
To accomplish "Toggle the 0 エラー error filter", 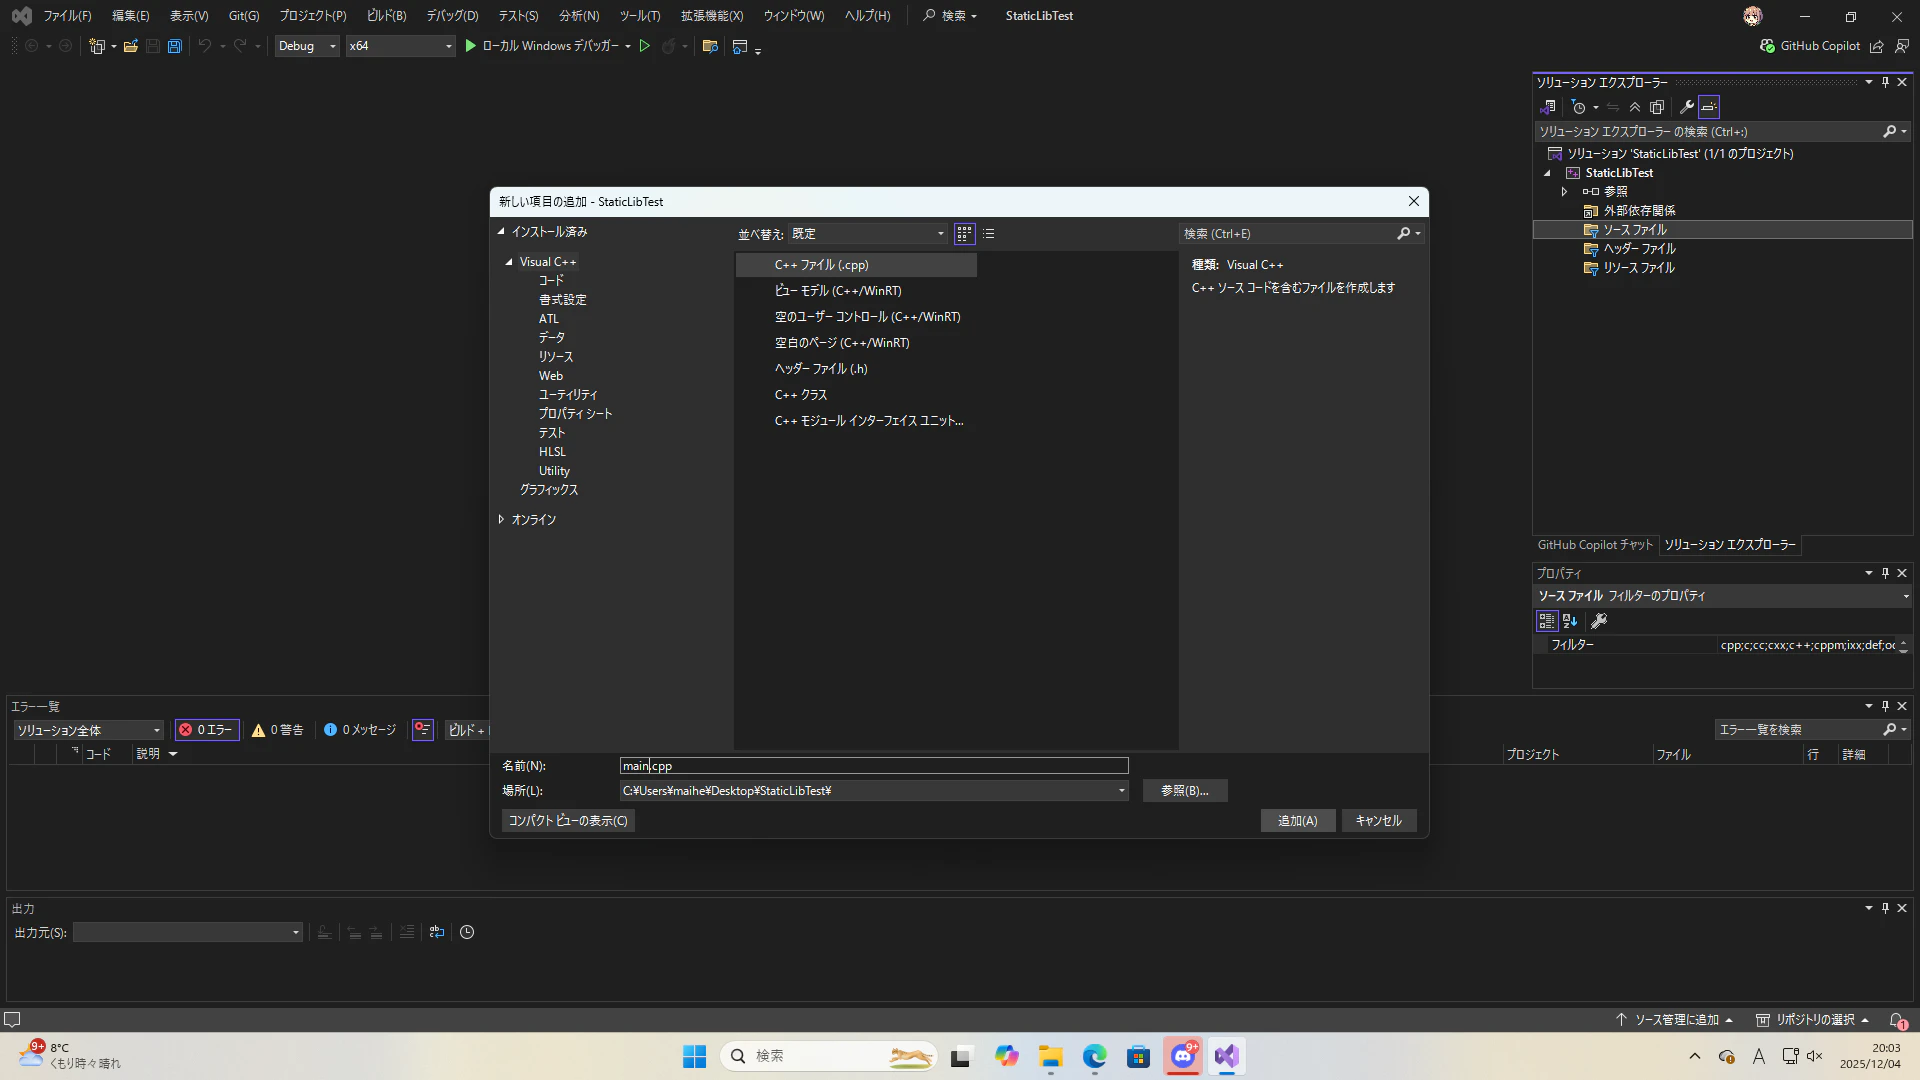I will tap(206, 730).
